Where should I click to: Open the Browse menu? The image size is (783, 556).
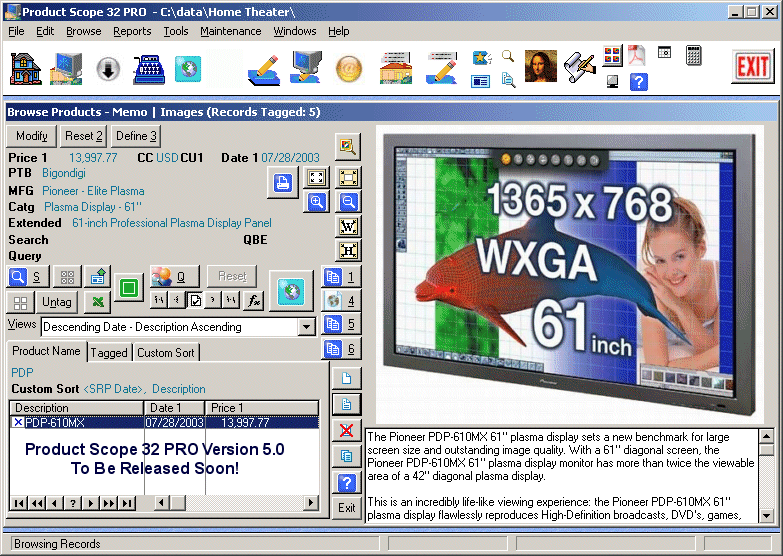coord(83,31)
